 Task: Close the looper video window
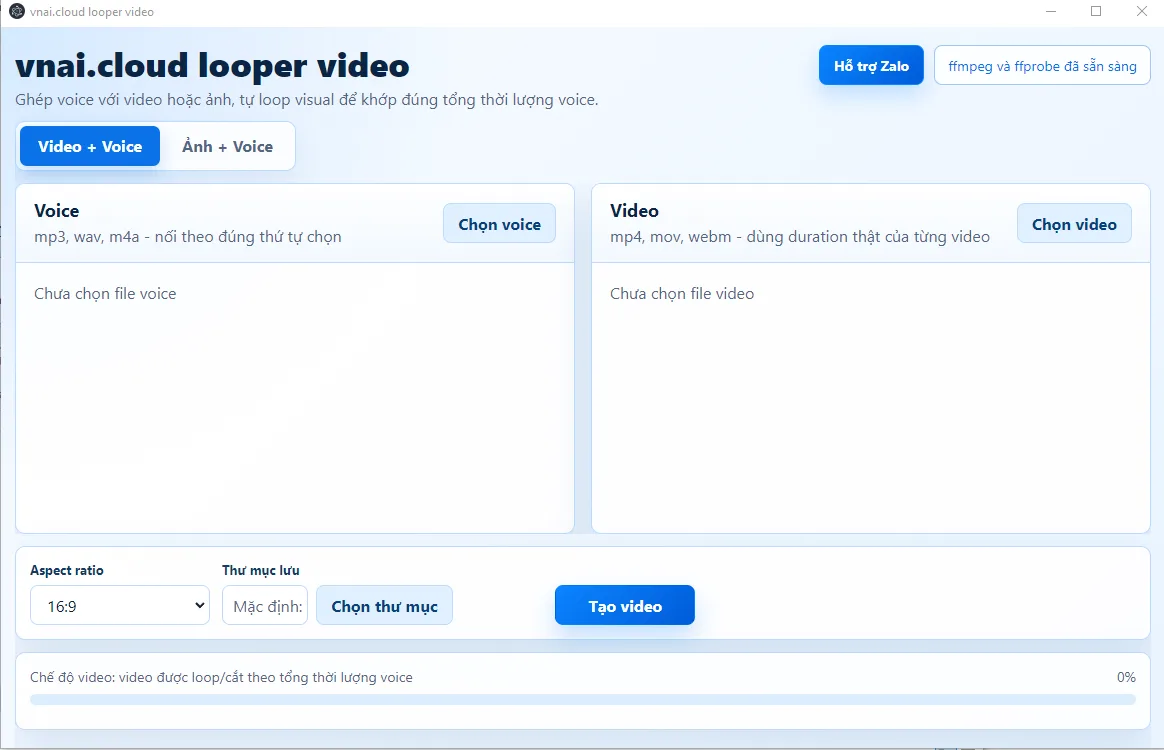(1142, 12)
